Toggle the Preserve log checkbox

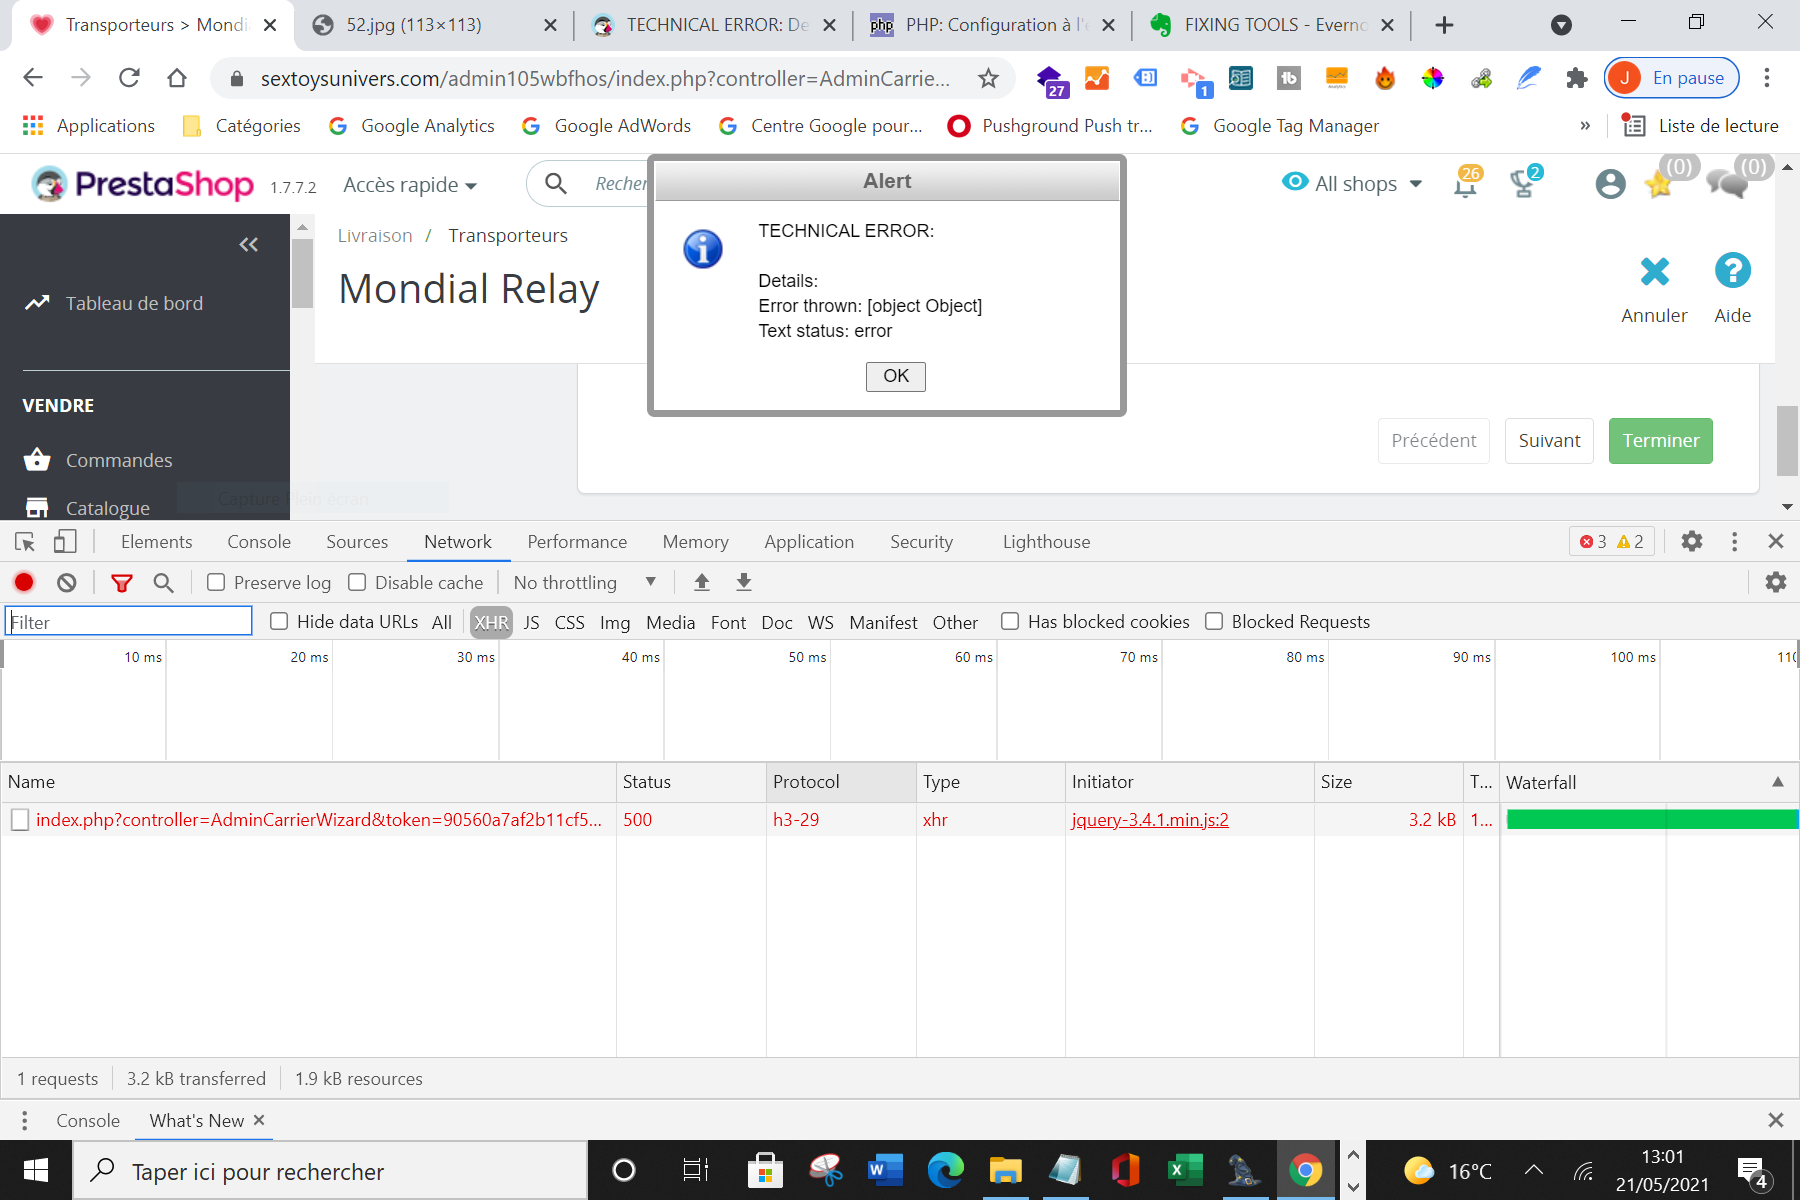[216, 582]
